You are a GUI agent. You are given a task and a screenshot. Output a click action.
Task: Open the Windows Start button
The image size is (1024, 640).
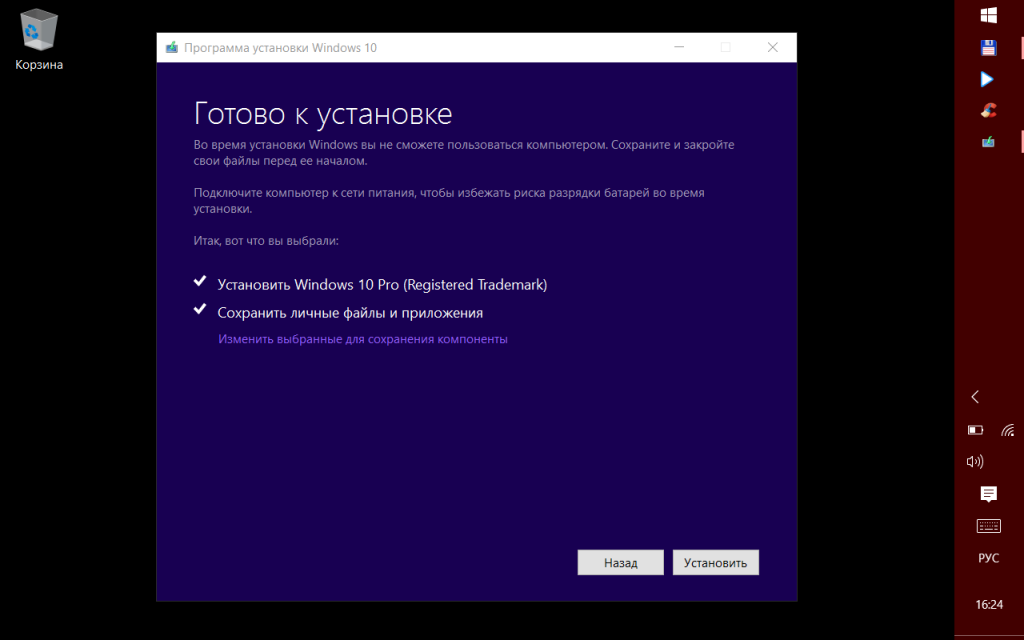989,15
